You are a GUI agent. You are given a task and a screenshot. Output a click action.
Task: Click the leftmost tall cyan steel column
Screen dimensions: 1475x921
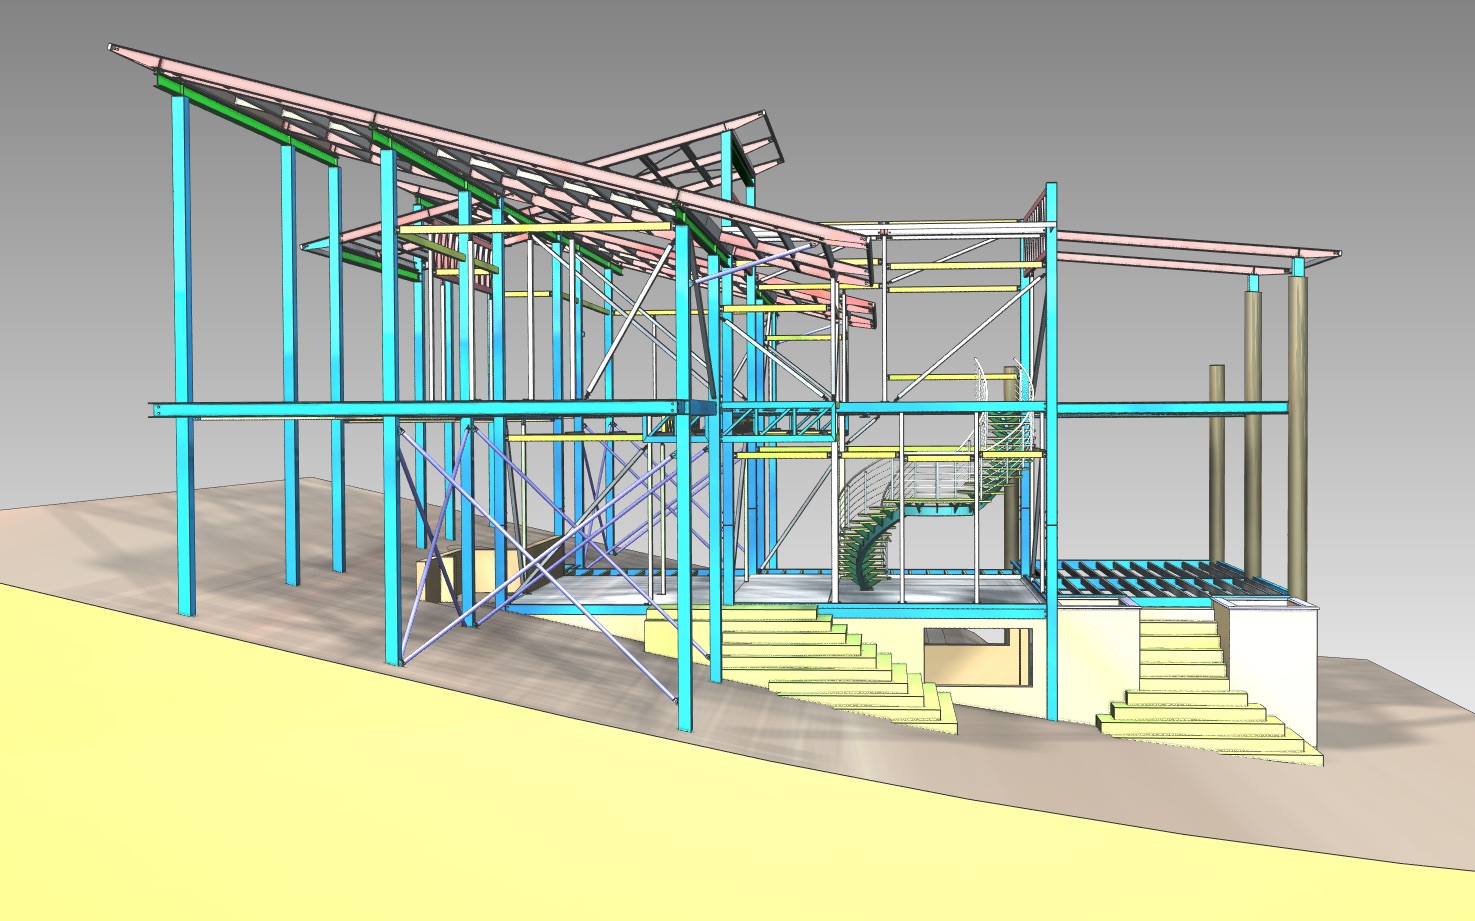pos(183,350)
